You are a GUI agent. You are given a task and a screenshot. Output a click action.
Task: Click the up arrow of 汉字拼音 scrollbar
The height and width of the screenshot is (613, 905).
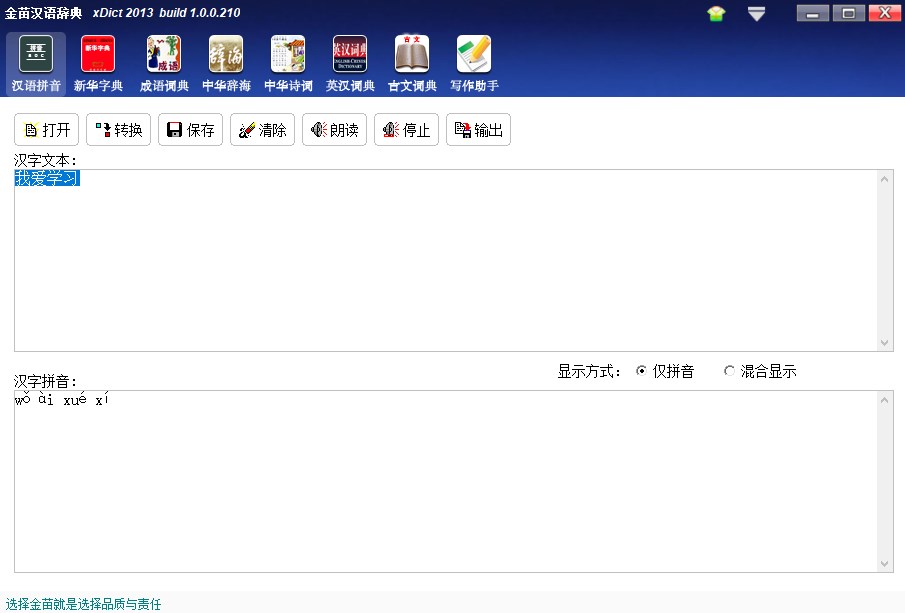click(x=884, y=400)
